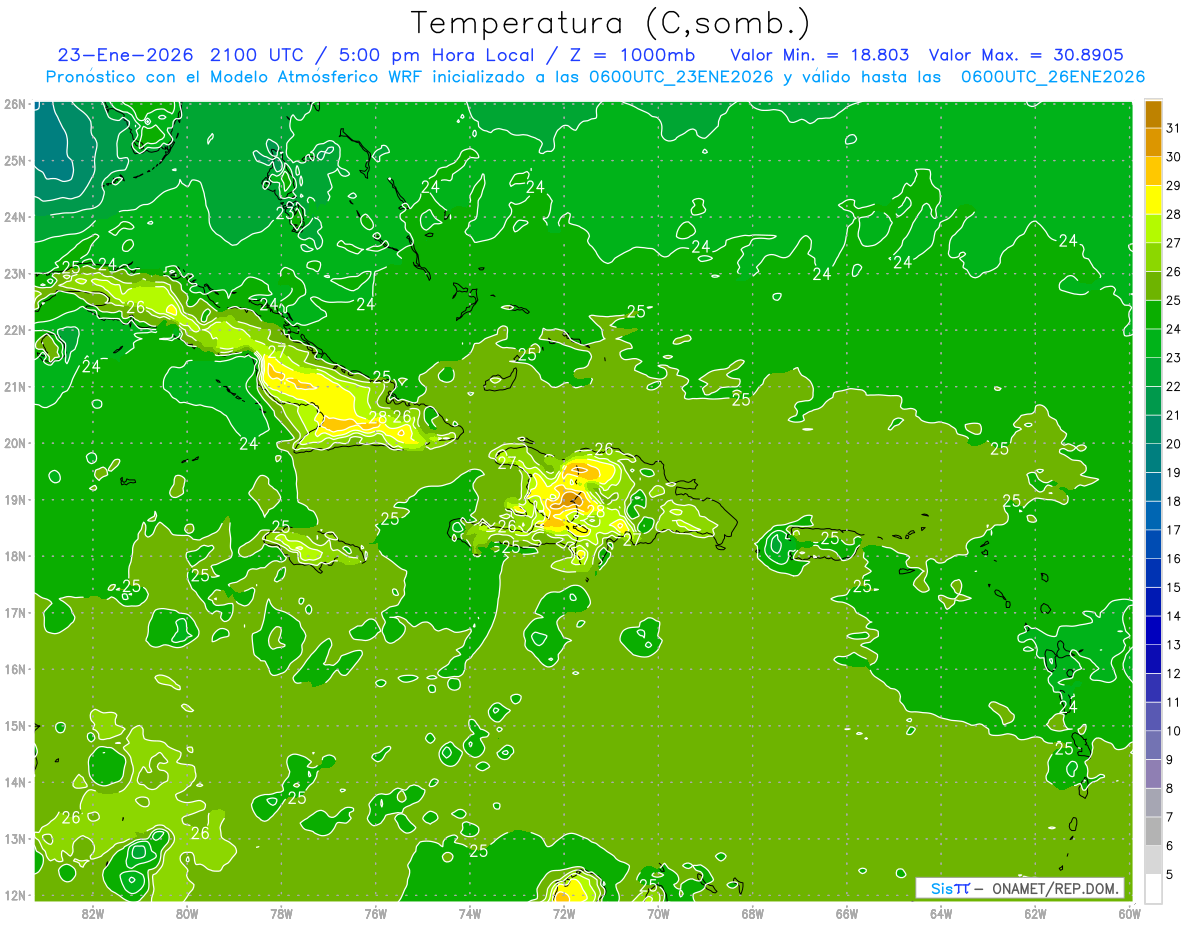Click the "60W" longitude axis label
1200x927 pixels.
[x=1128, y=912]
